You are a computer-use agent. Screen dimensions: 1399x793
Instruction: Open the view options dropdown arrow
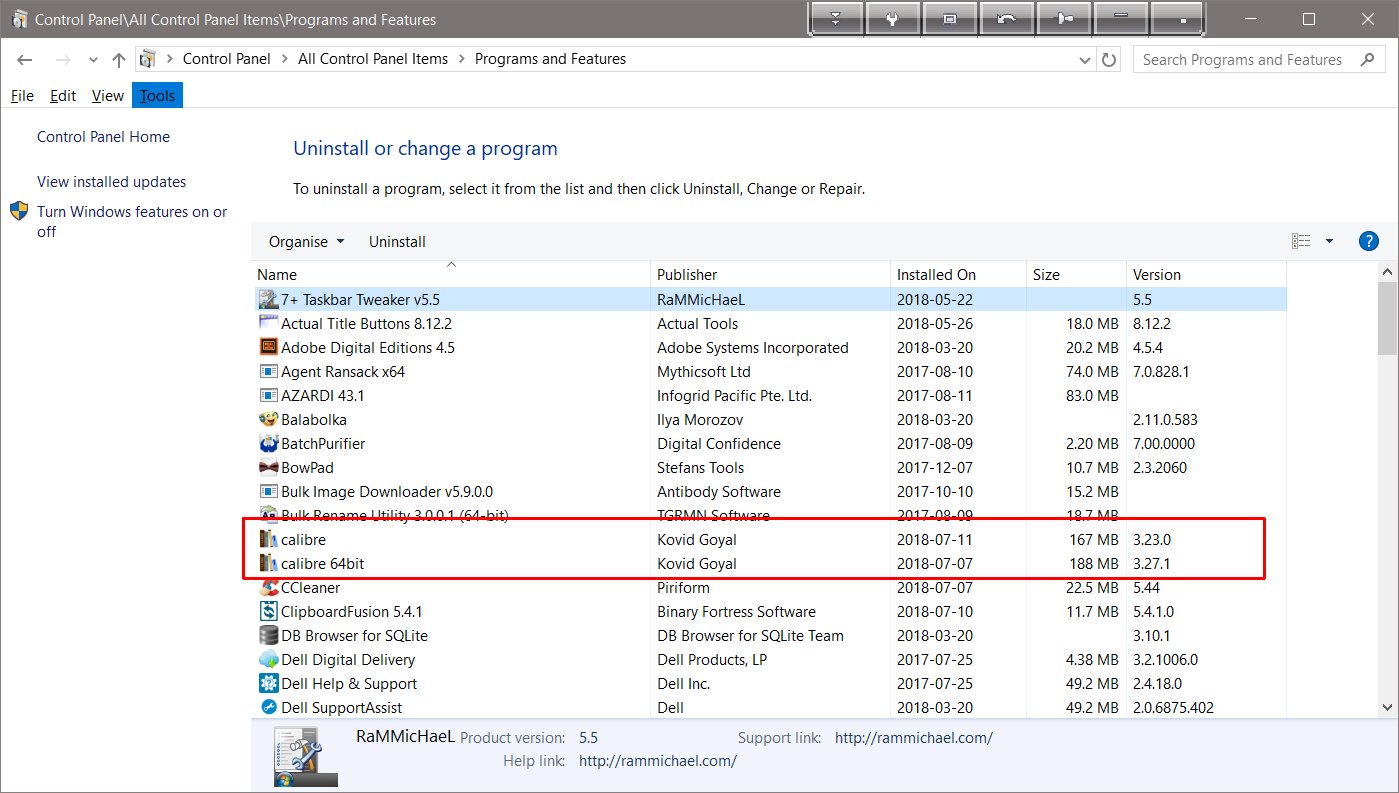coord(1329,241)
